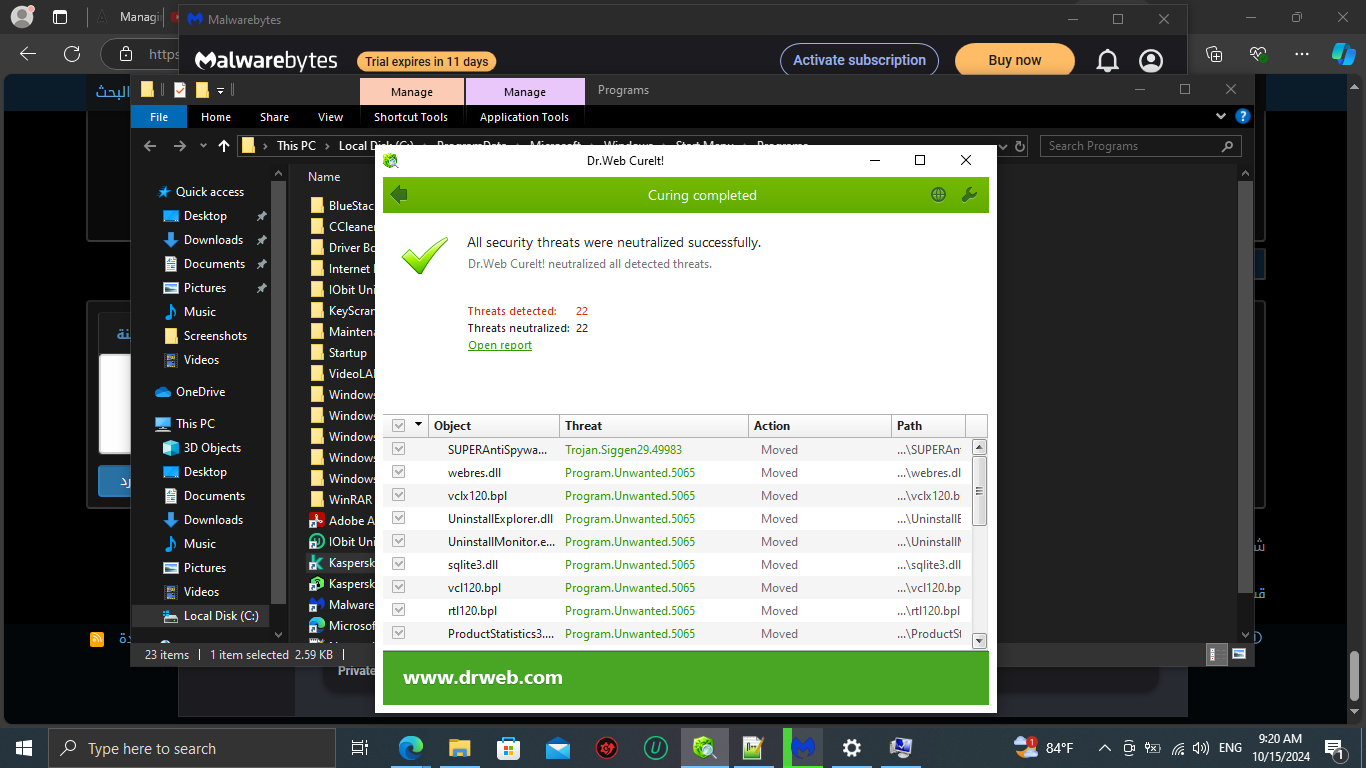Screen dimensions: 1366x768
Task: Collapse the Explorer ribbon chevron
Action: point(1221,116)
